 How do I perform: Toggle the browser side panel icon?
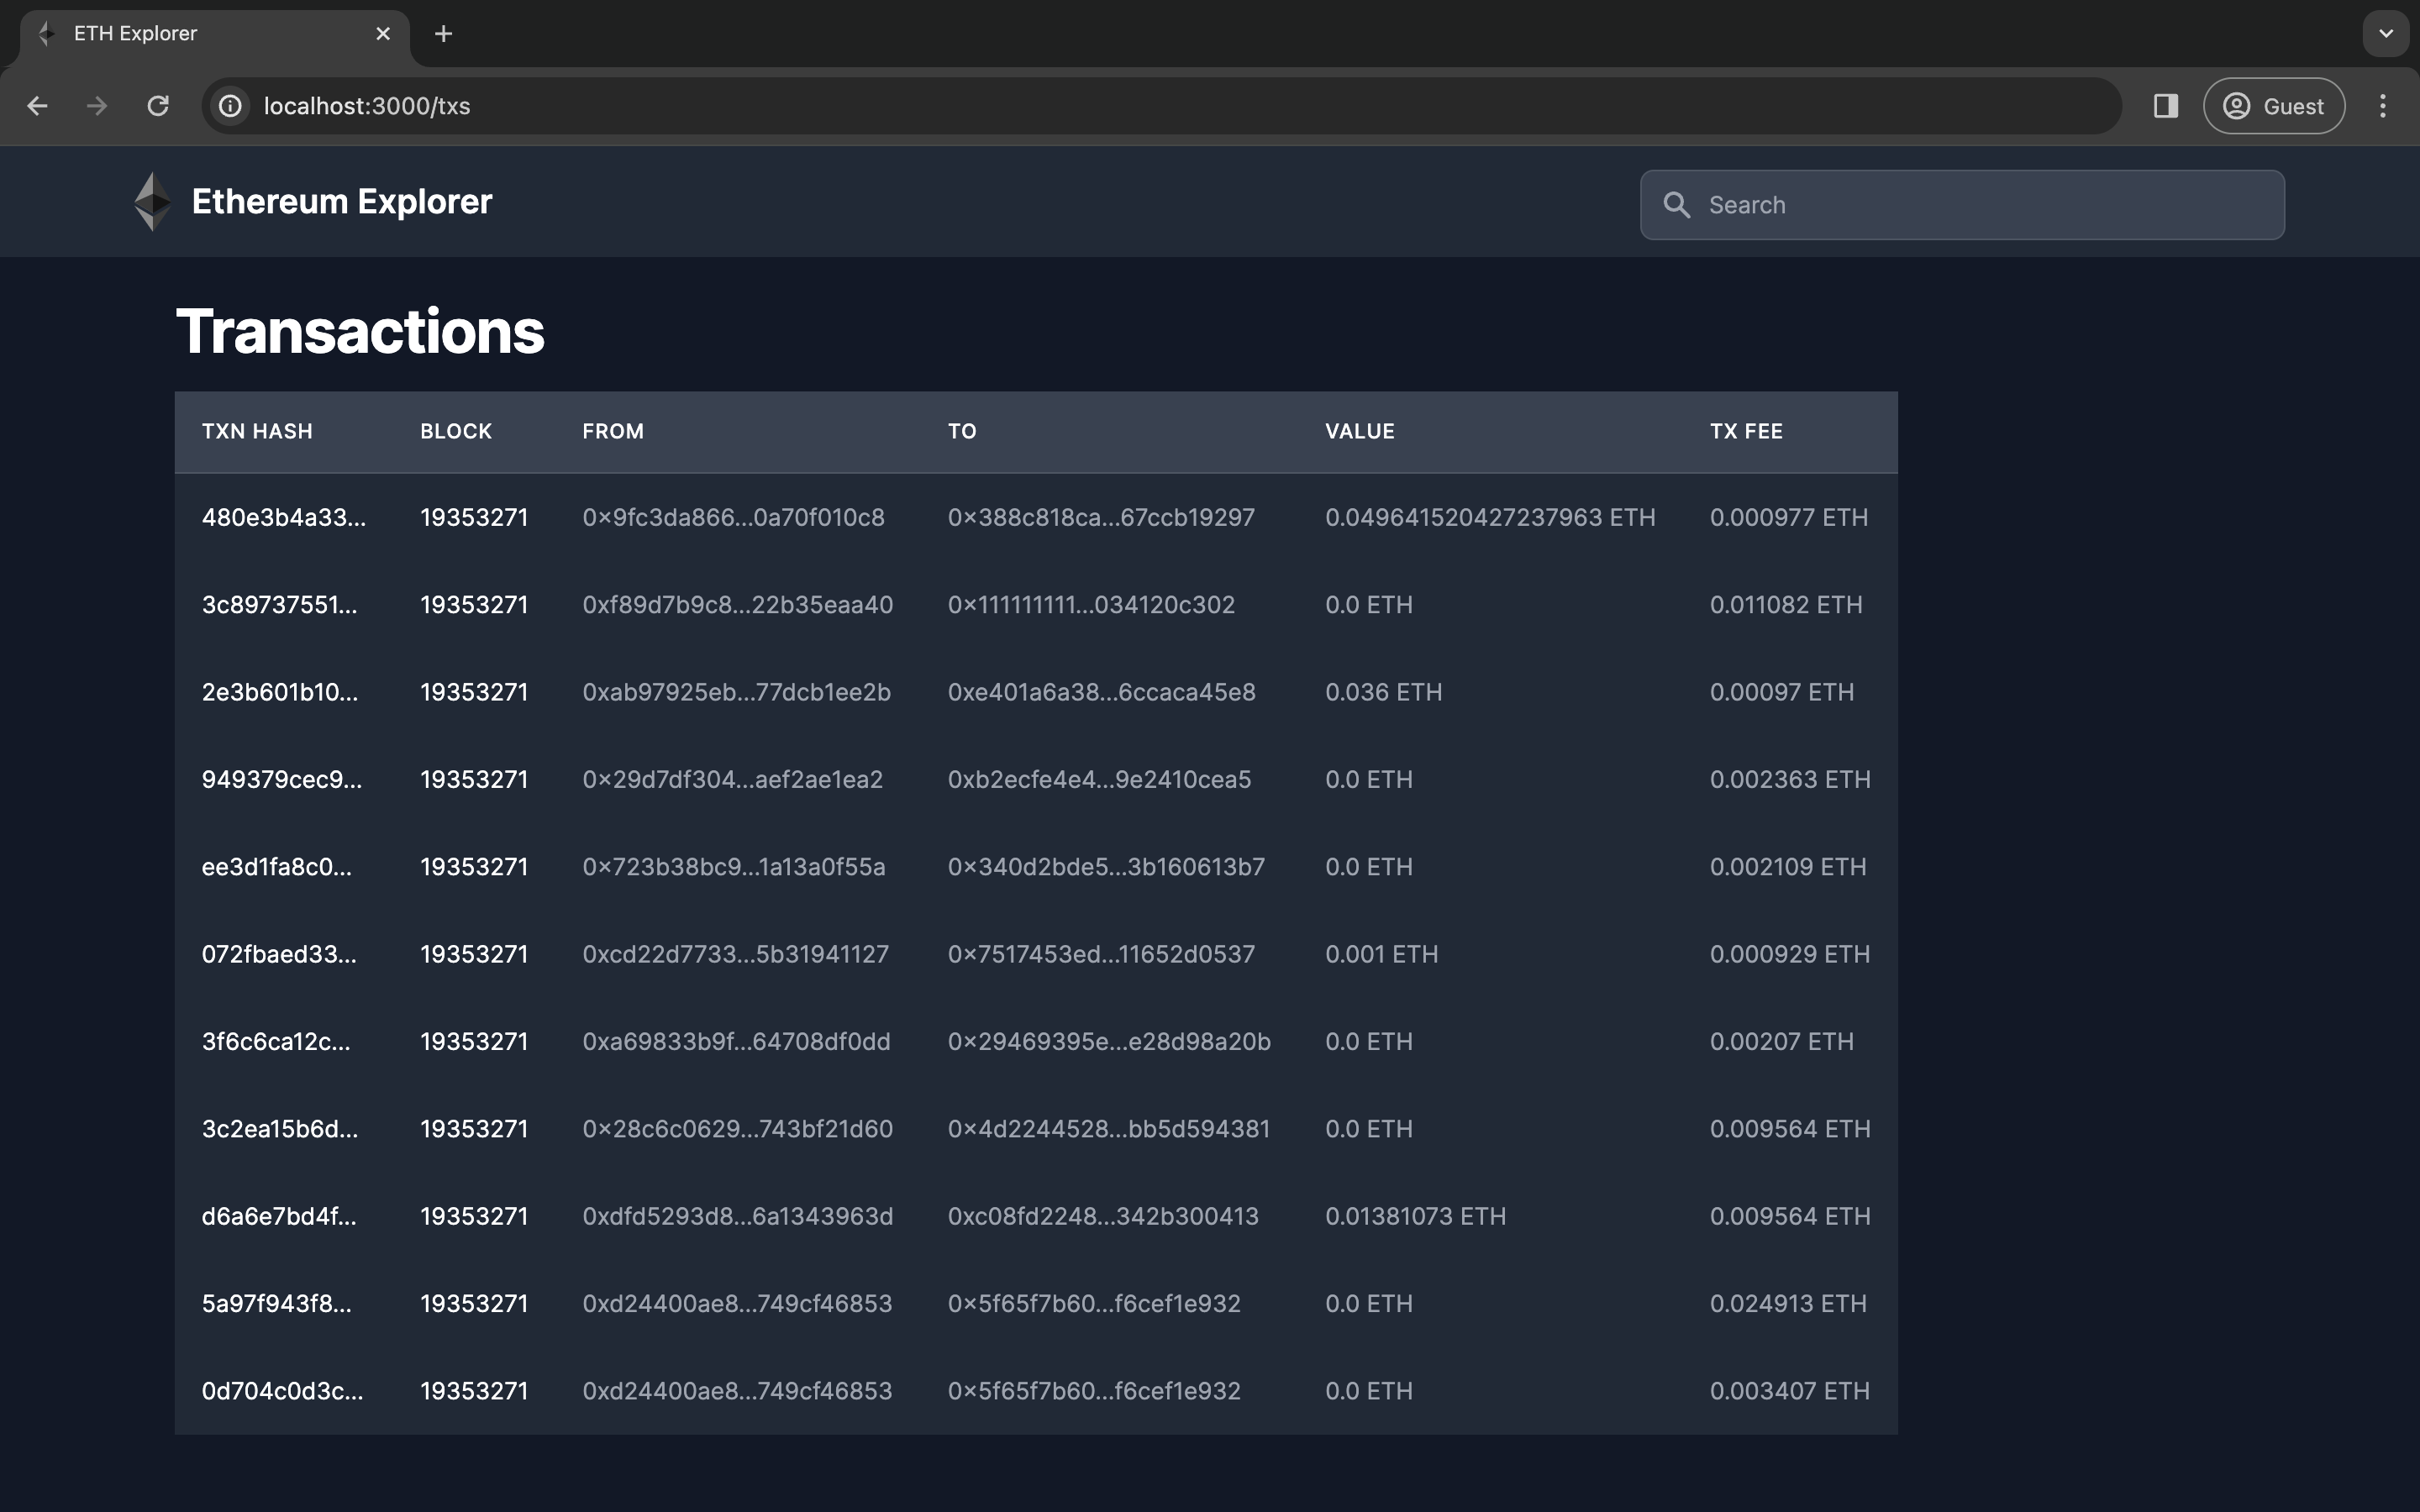click(x=2165, y=106)
